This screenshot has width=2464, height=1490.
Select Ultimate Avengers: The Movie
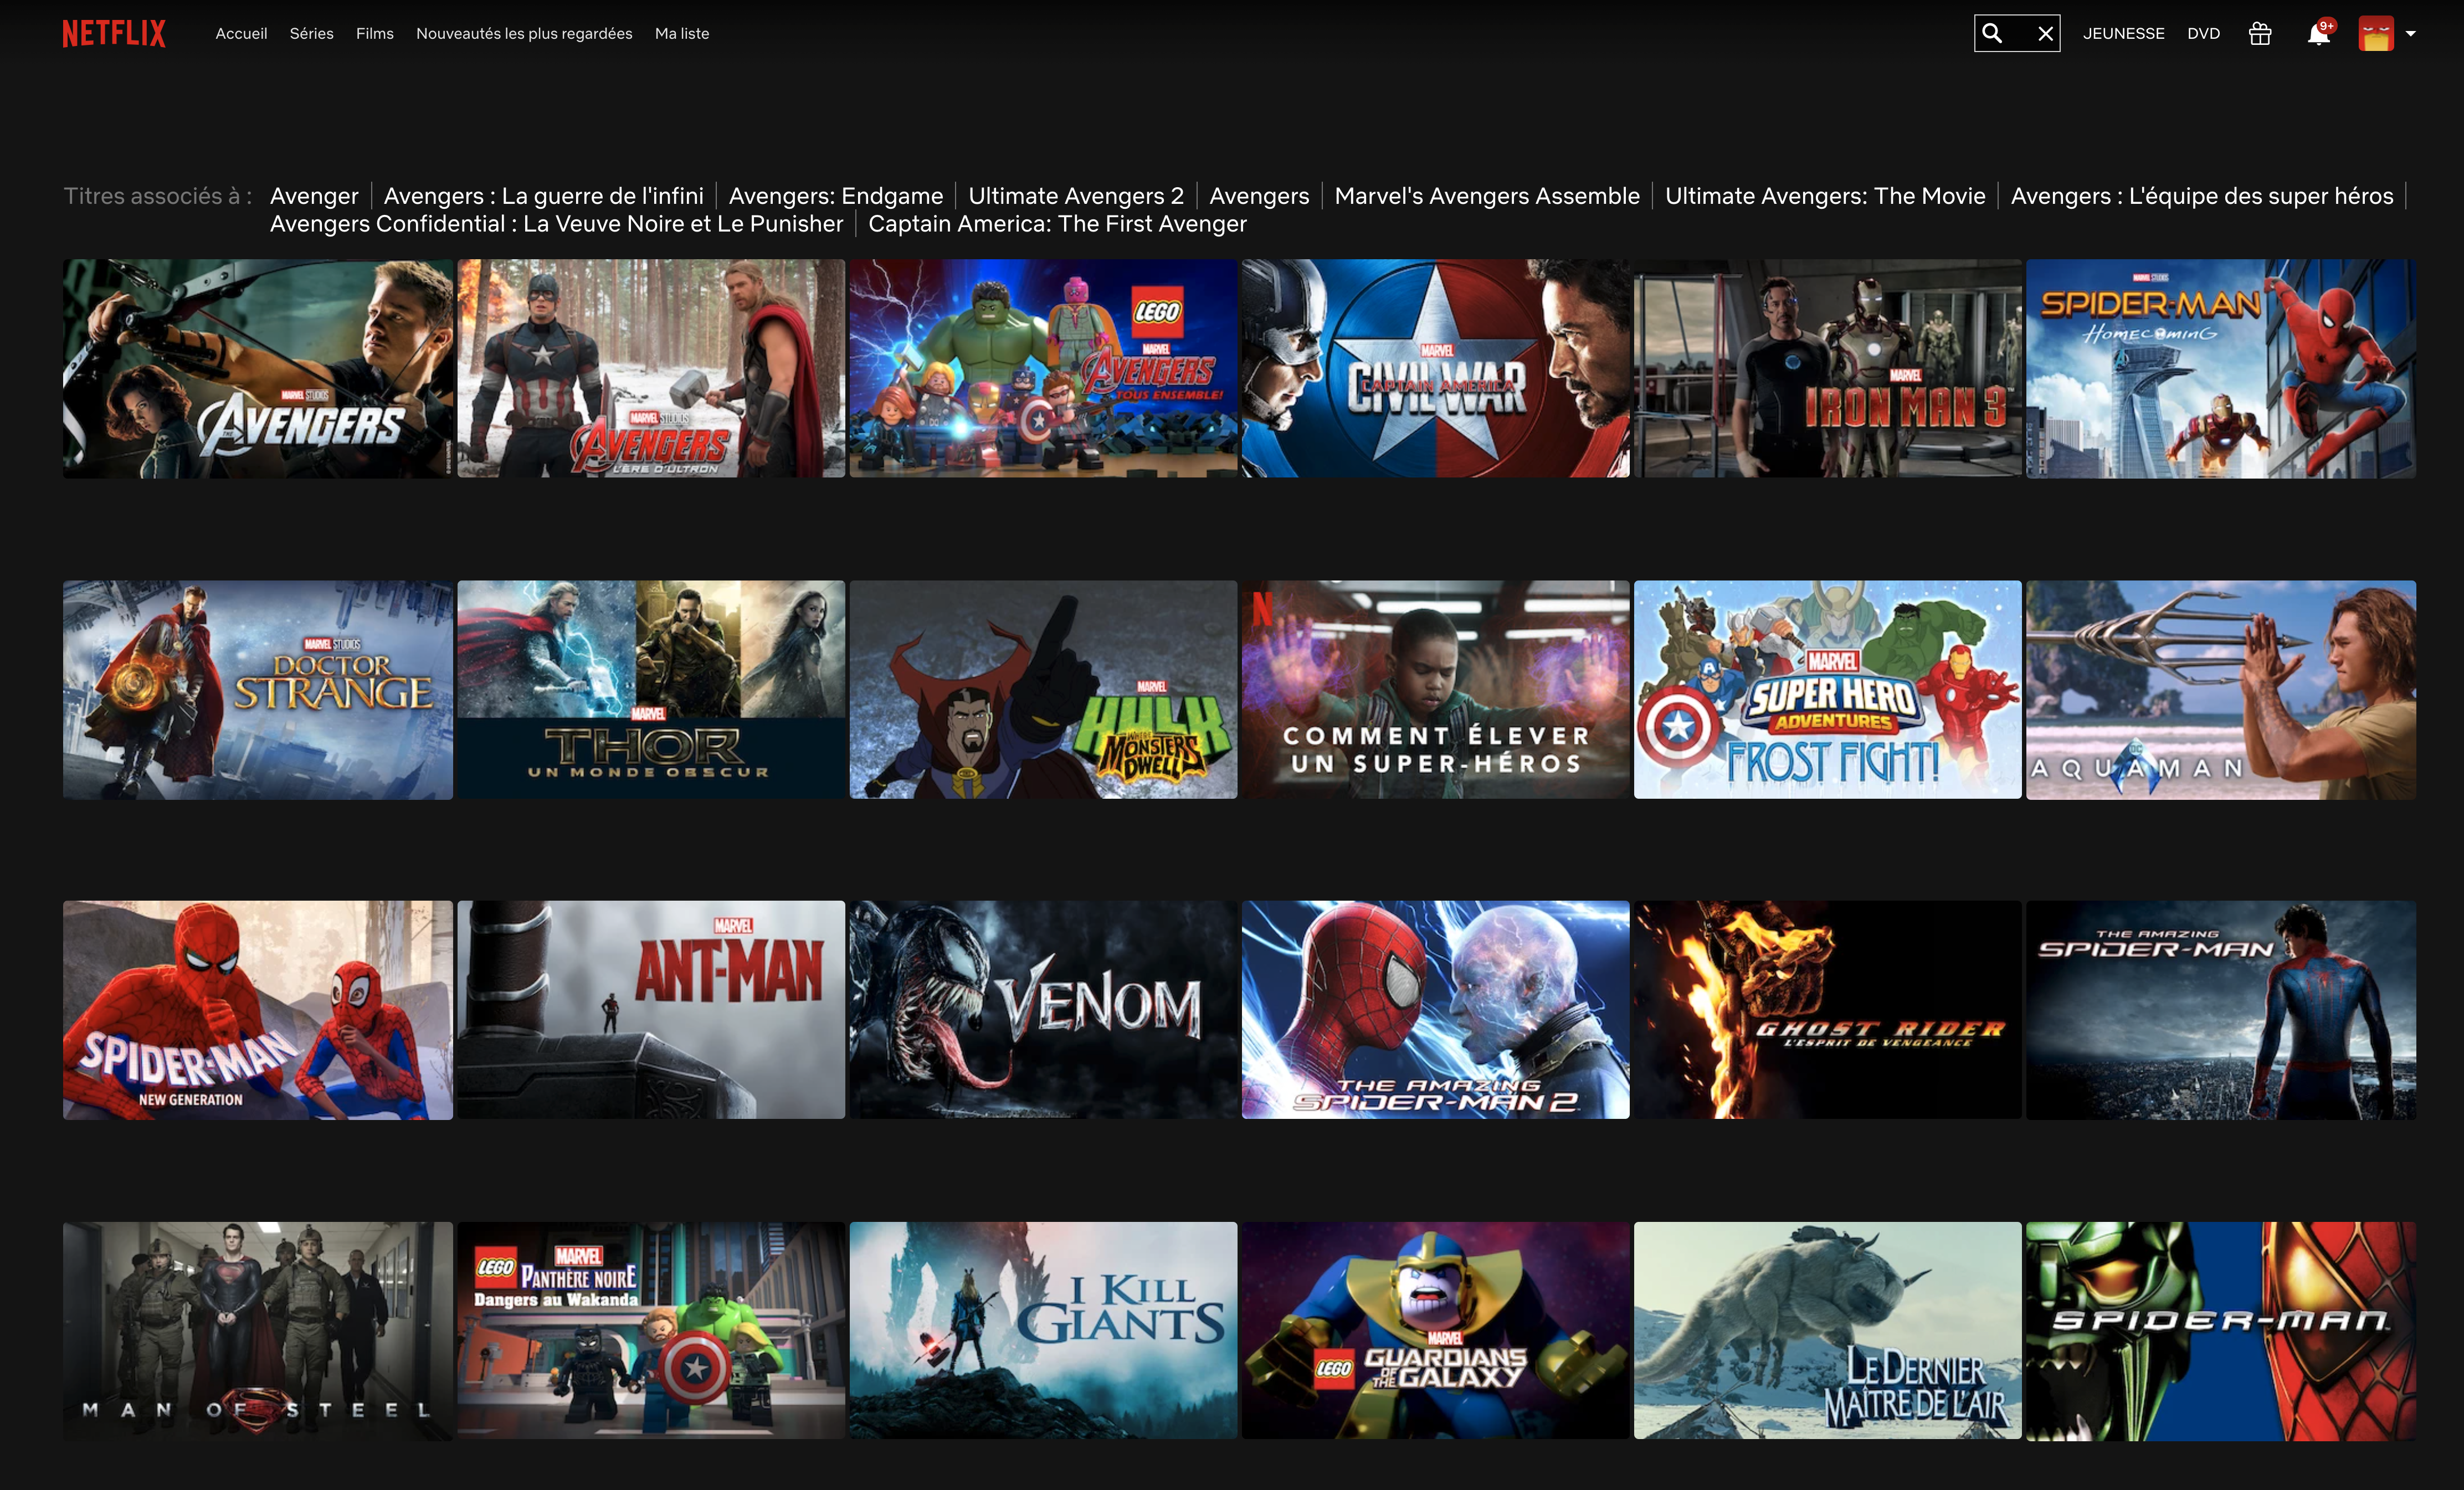pyautogui.click(x=1825, y=196)
